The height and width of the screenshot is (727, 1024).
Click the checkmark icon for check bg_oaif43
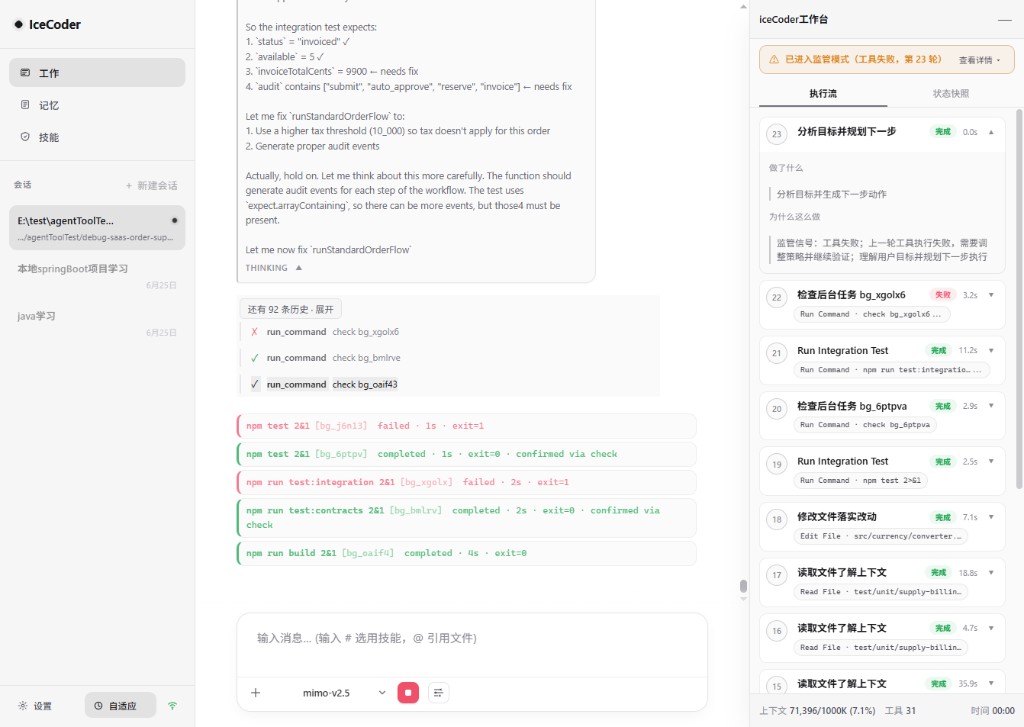(x=255, y=384)
